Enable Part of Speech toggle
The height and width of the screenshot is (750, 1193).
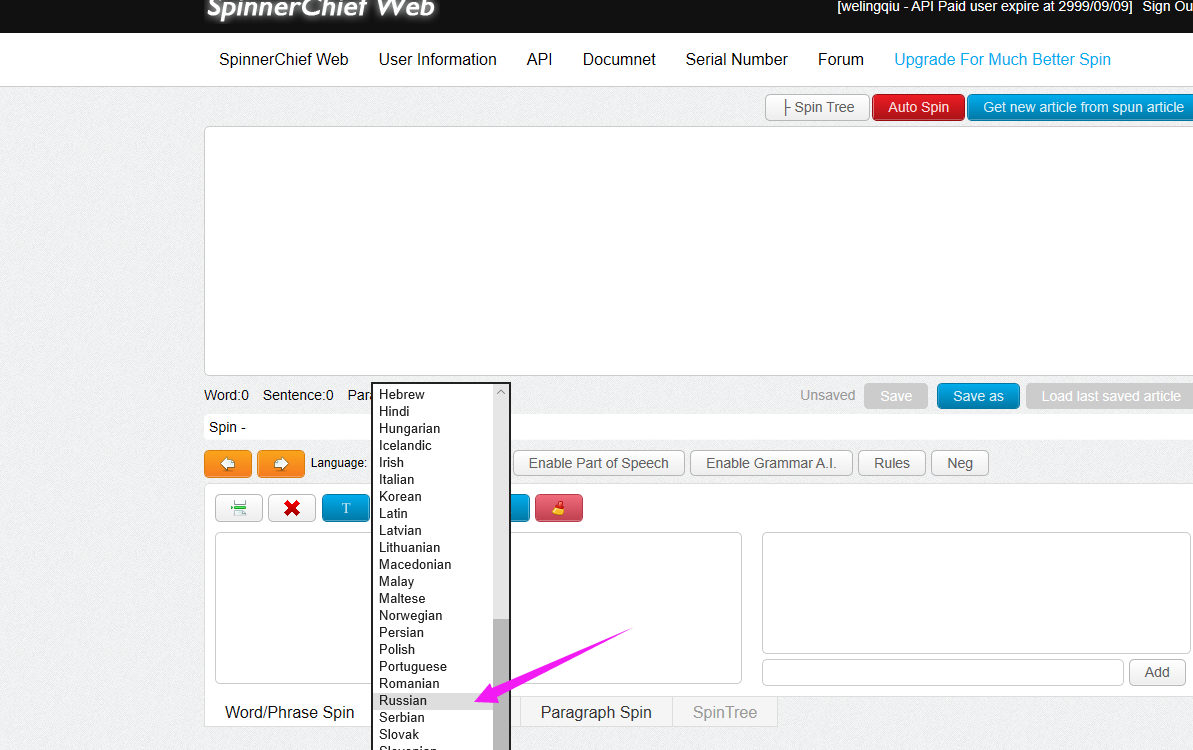pos(598,463)
